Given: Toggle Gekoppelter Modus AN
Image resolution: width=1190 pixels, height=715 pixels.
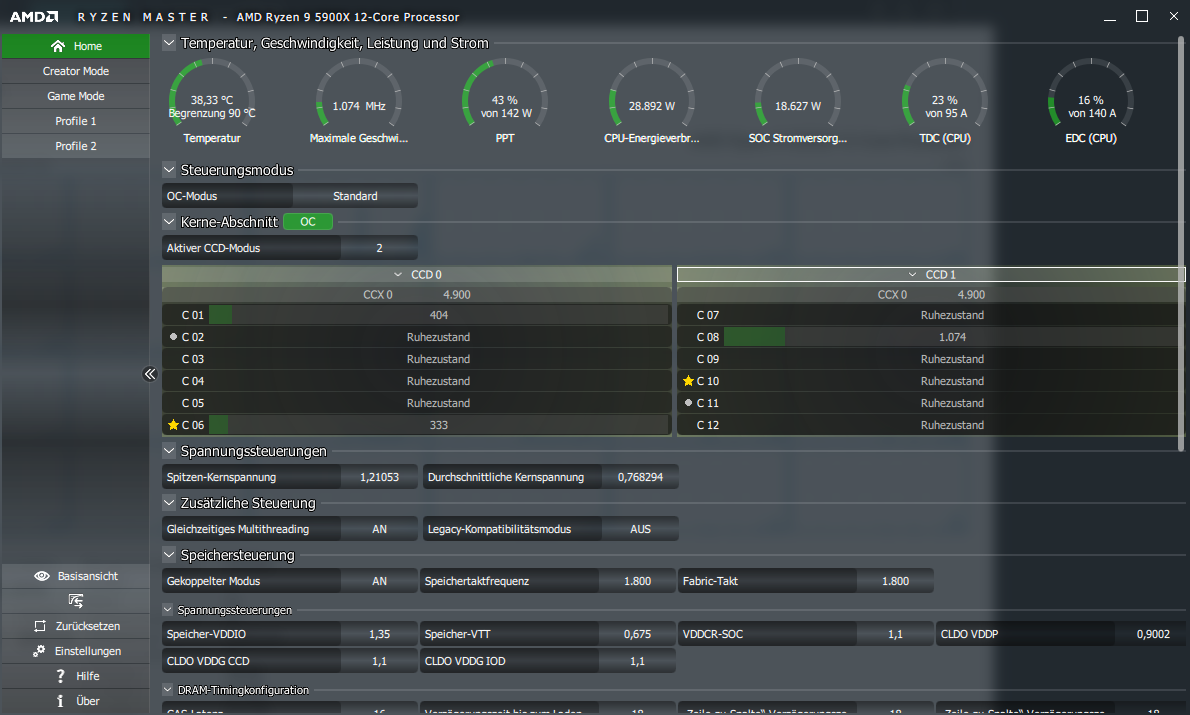Looking at the screenshot, I should tap(379, 581).
